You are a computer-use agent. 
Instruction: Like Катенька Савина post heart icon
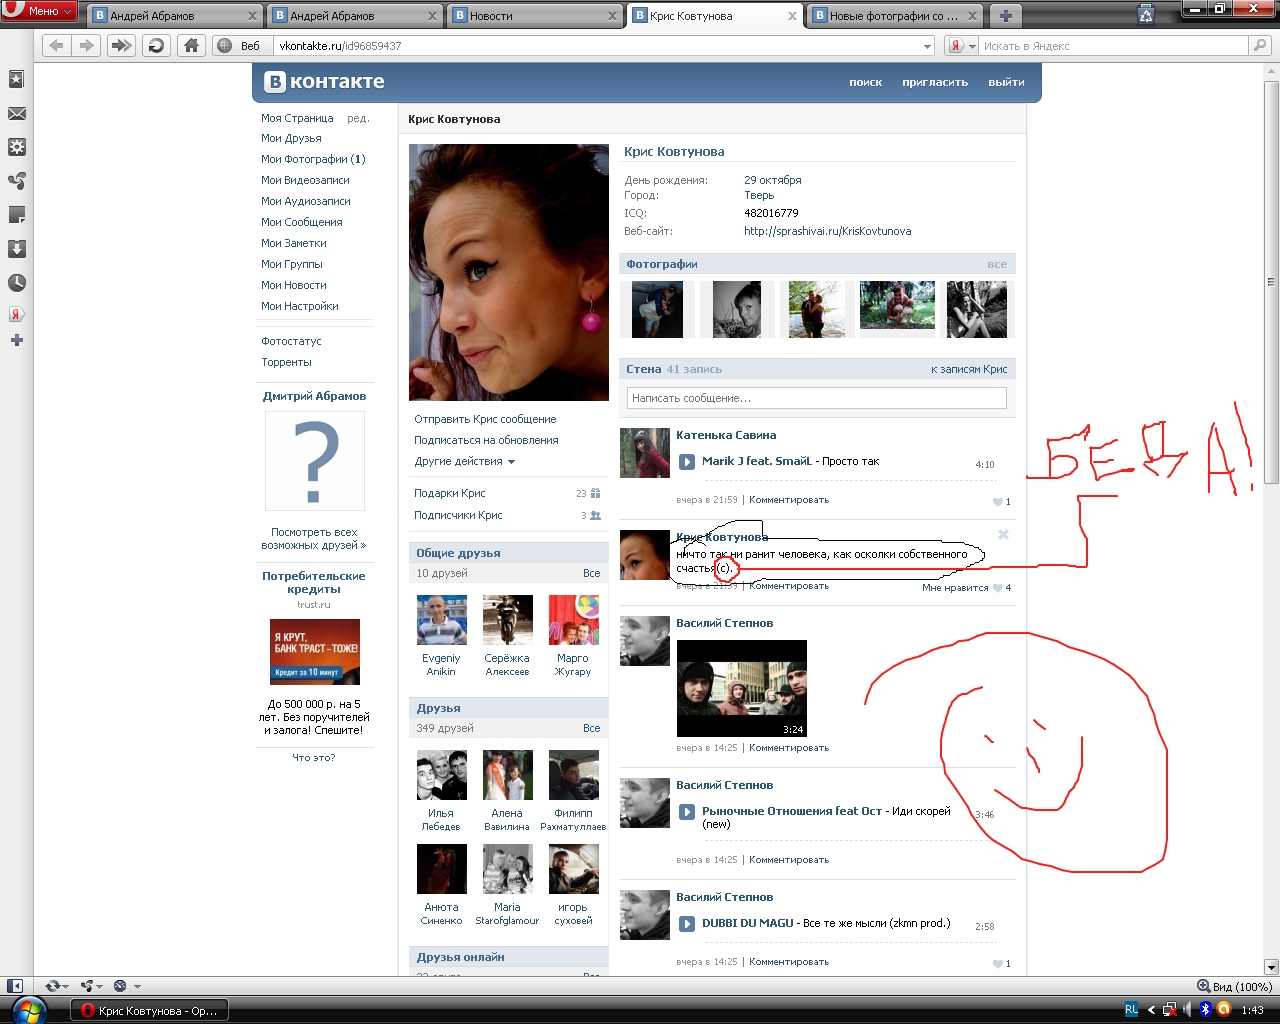997,501
